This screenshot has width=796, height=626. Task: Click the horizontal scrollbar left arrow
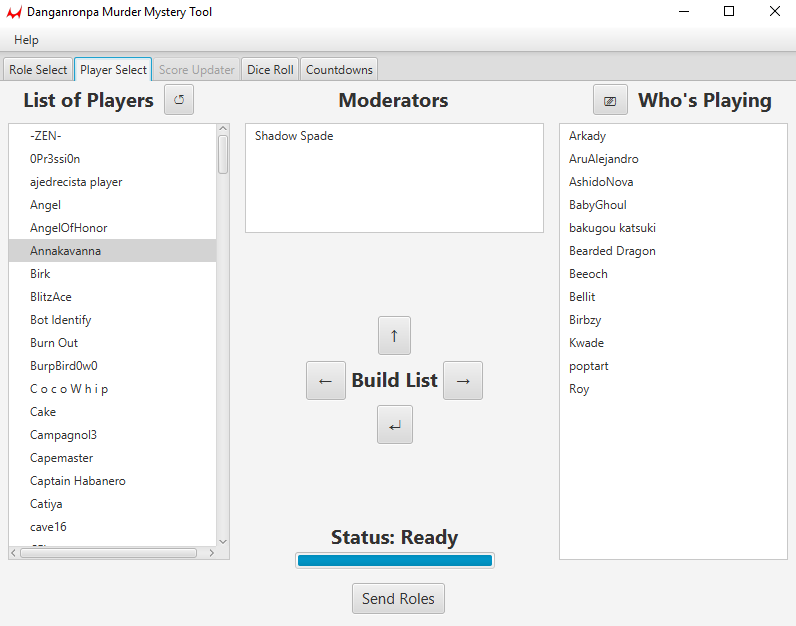(x=14, y=553)
